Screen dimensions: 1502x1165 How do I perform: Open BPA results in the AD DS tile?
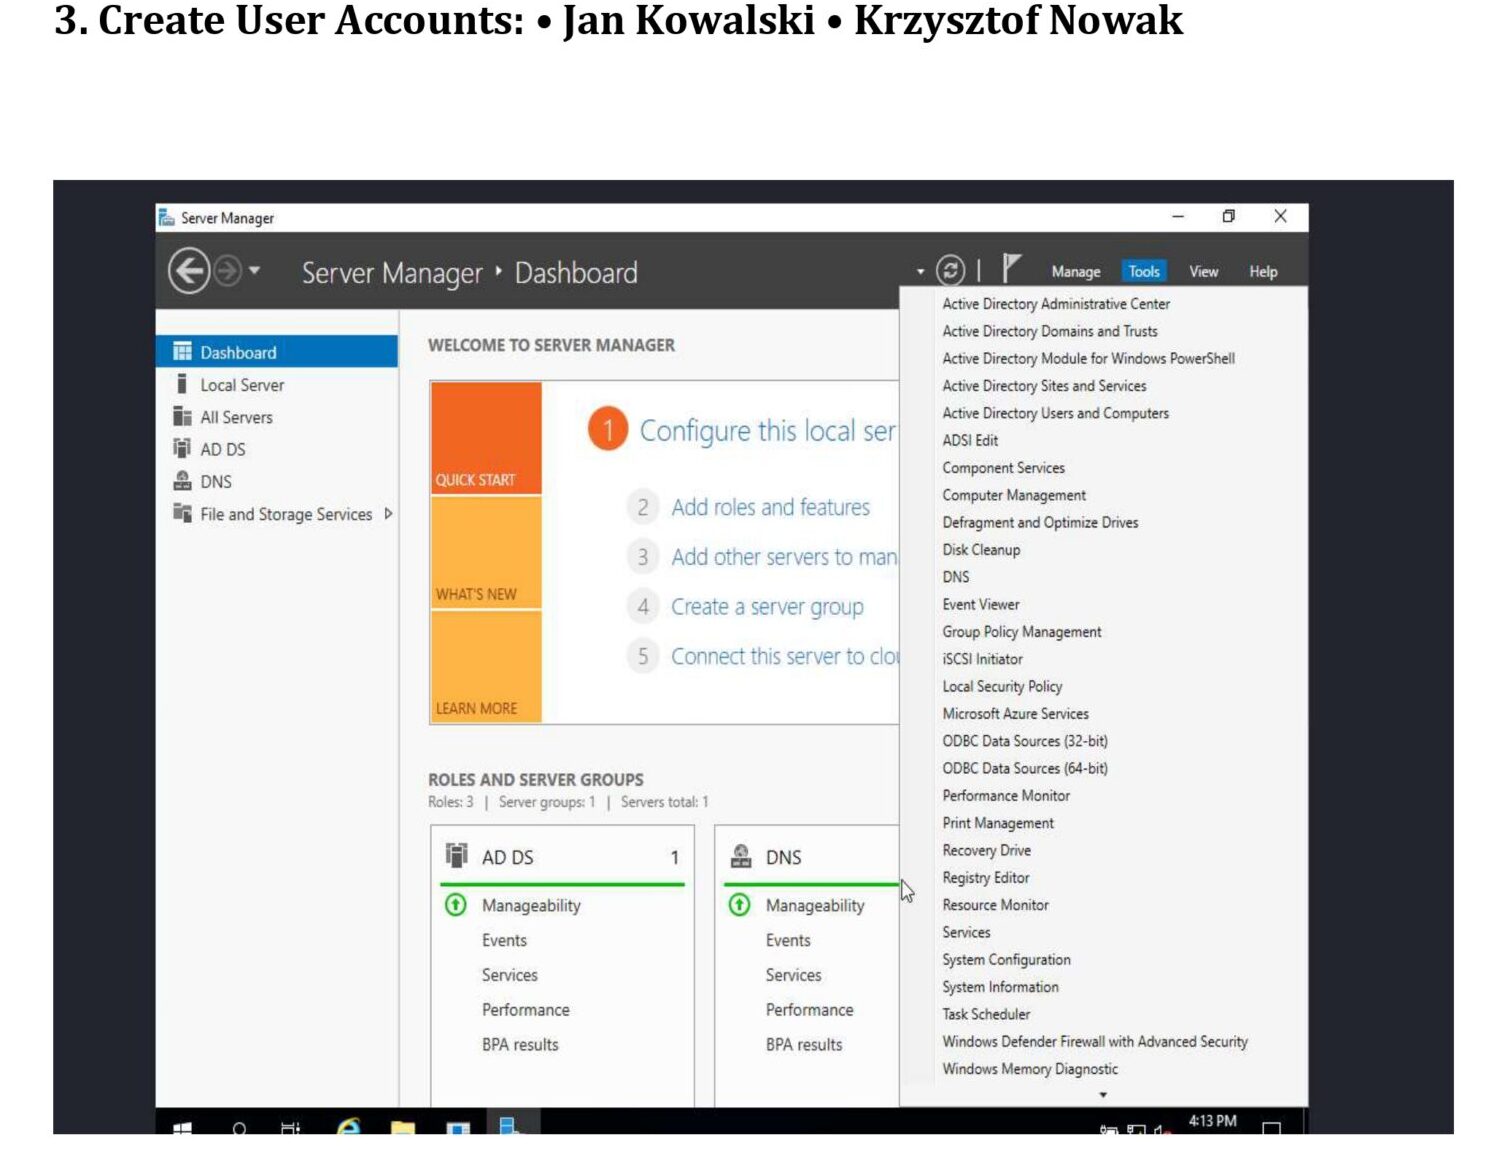coord(520,1044)
